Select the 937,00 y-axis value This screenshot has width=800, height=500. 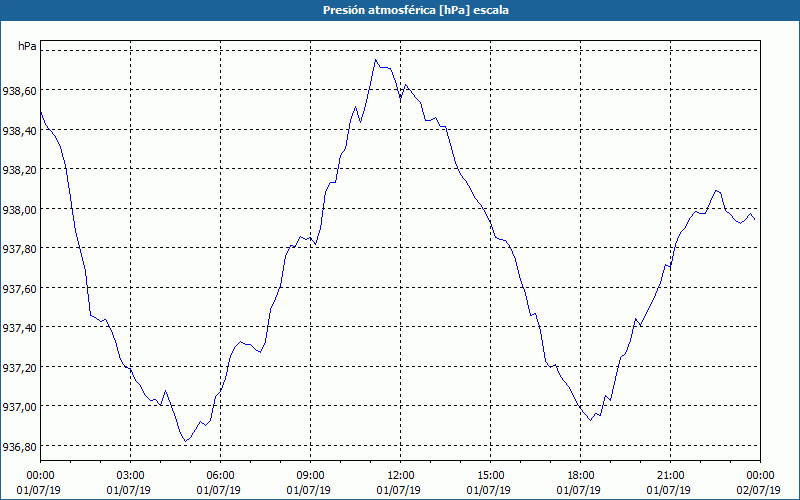(19, 407)
